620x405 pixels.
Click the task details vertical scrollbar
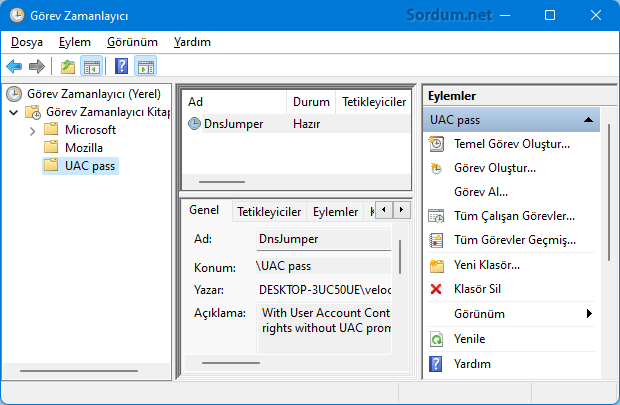[x=400, y=257]
